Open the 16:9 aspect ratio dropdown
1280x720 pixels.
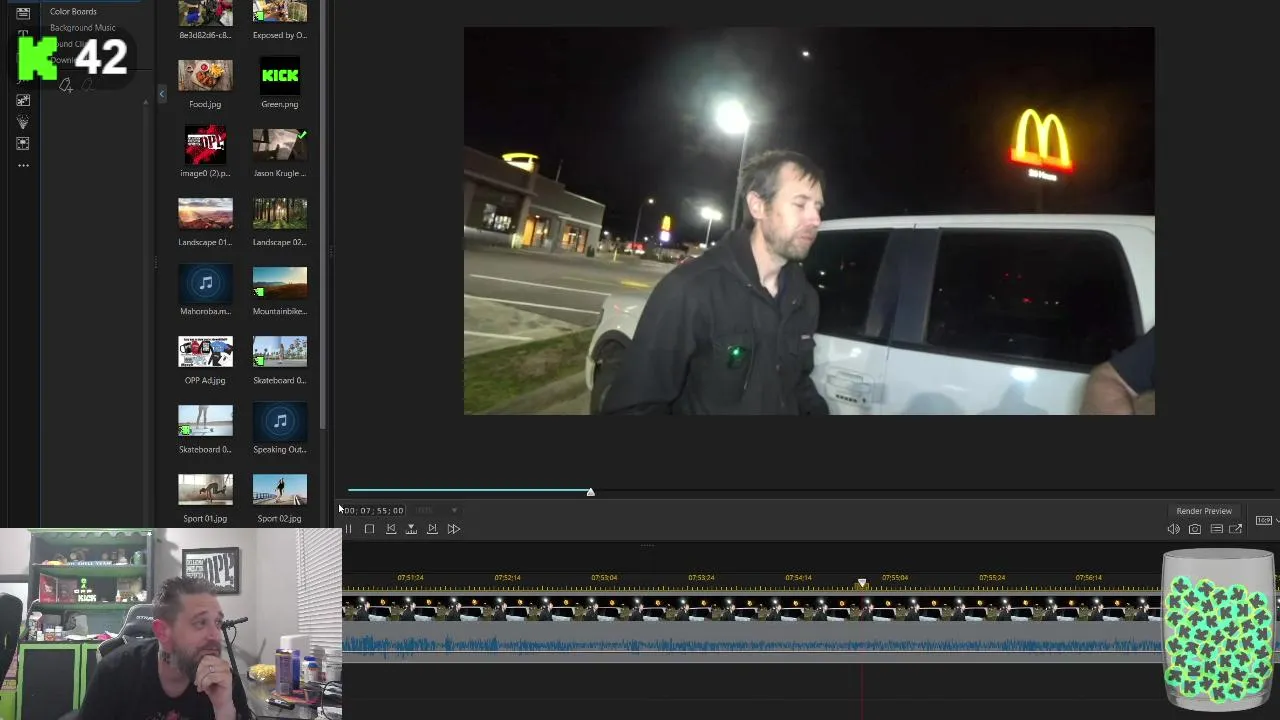(1264, 520)
